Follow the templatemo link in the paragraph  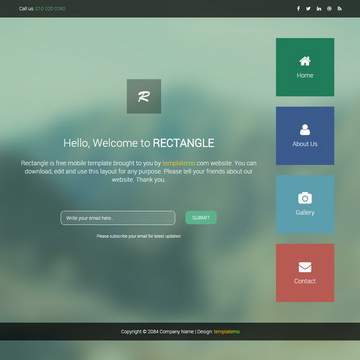pyautogui.click(x=179, y=163)
